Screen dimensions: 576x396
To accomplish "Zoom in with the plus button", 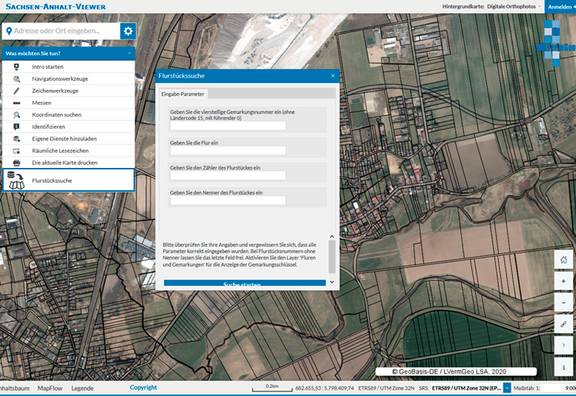I will (564, 281).
